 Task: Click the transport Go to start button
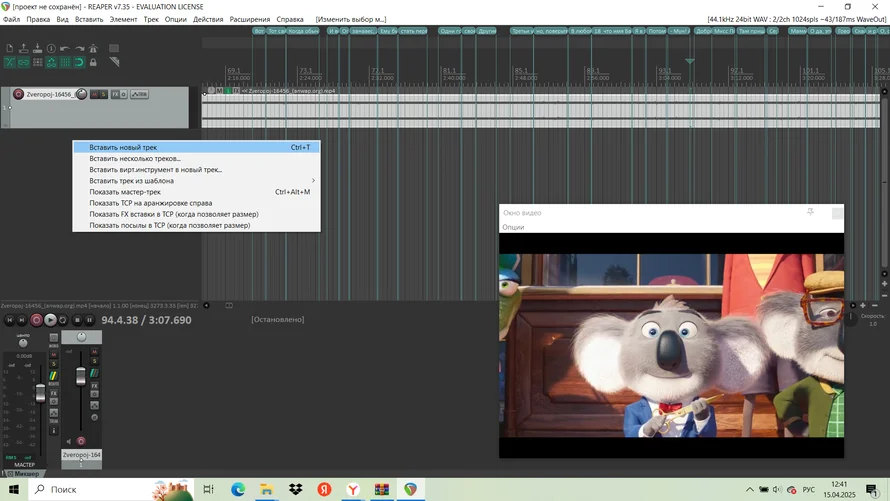point(9,320)
